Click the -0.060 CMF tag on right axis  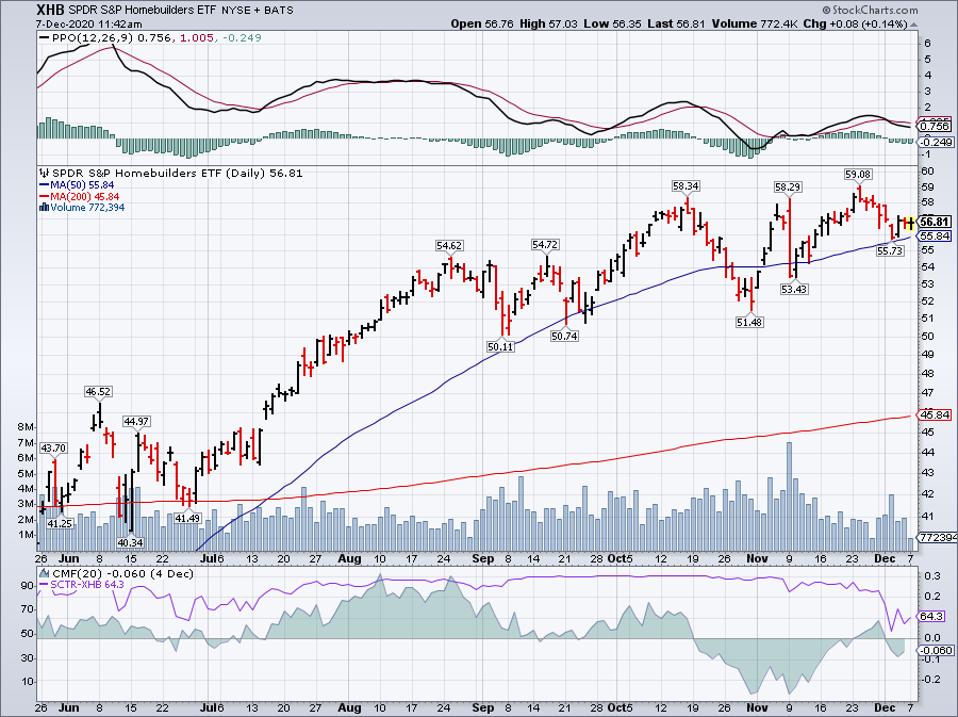pos(935,650)
